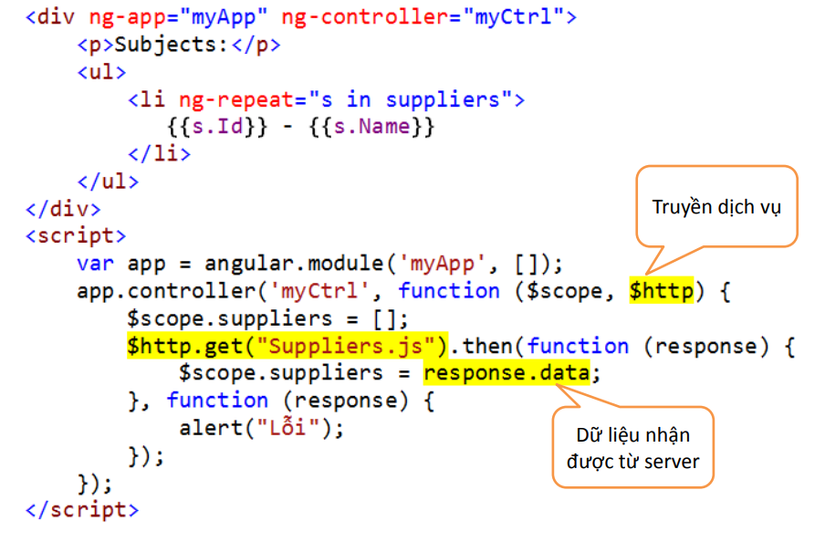Click the {{s.Id}} binding expression
Viewport: 825px width, 541px height.
click(x=217, y=127)
